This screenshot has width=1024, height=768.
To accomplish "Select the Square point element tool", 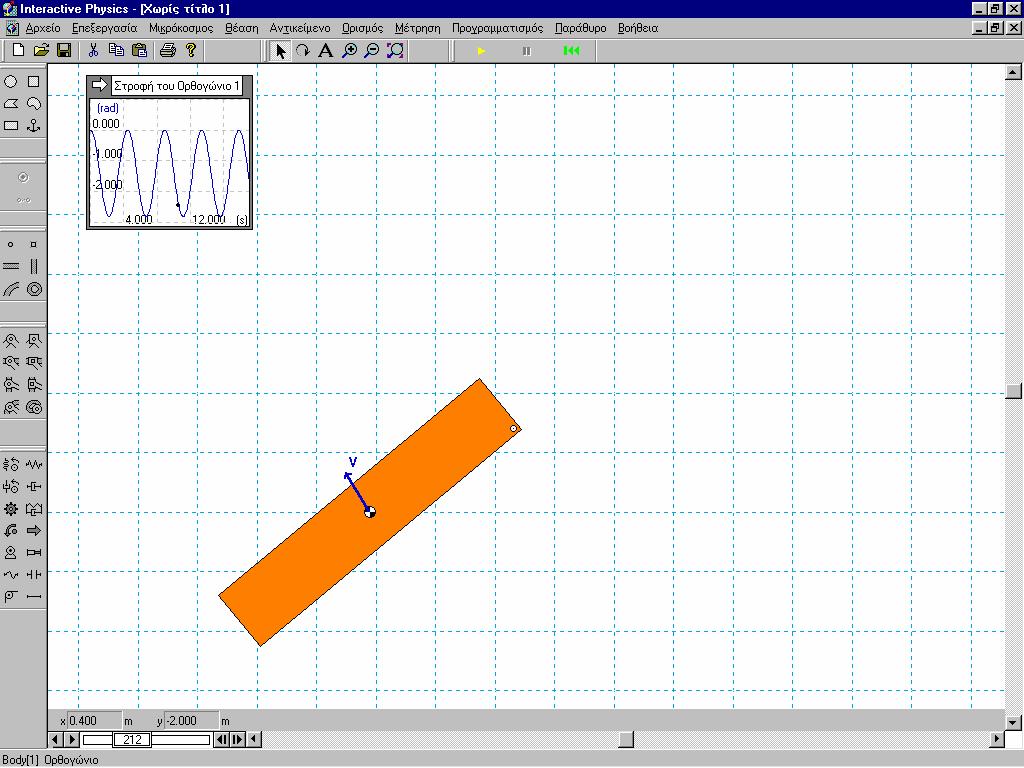I will tap(33, 245).
